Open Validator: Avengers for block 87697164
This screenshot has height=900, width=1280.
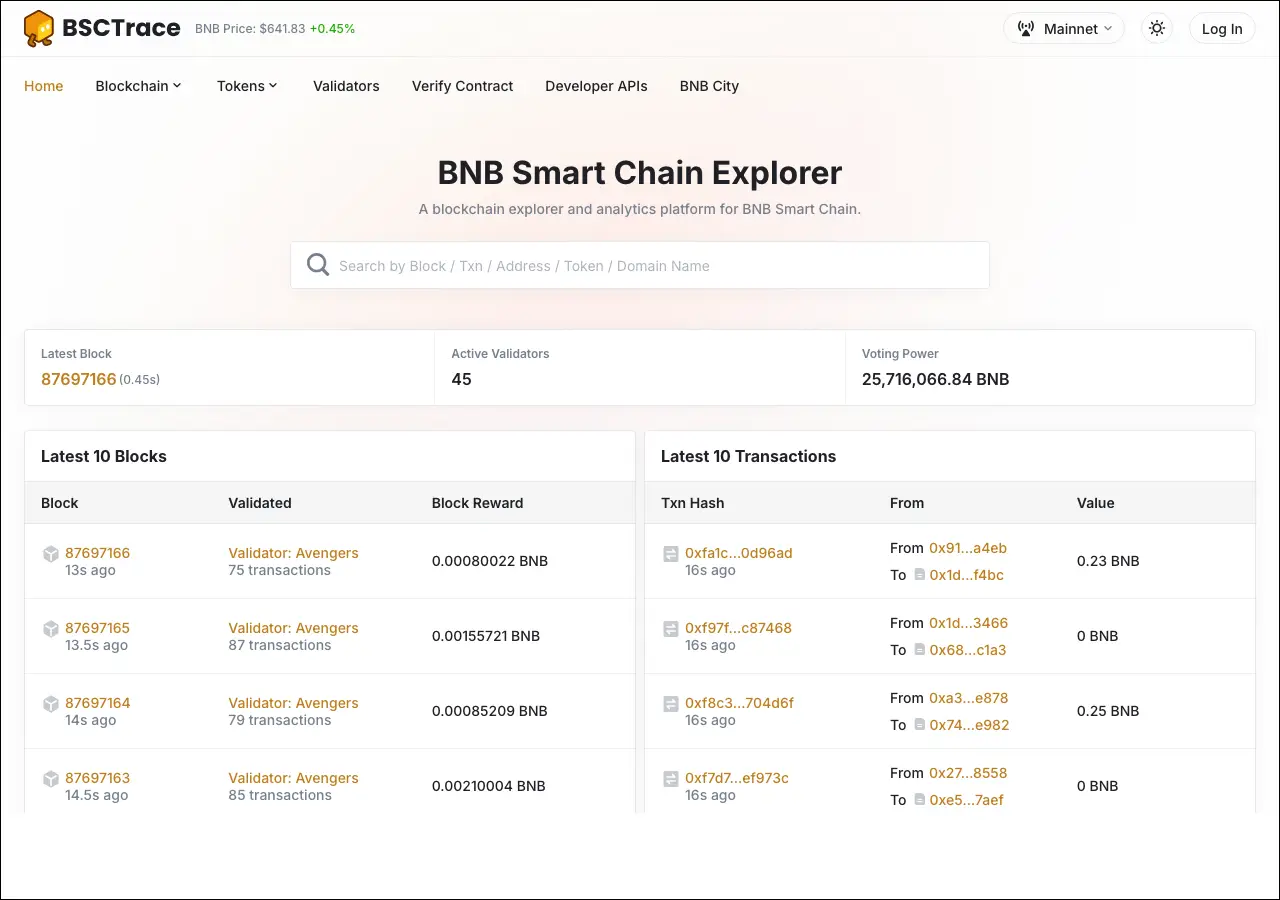click(293, 703)
